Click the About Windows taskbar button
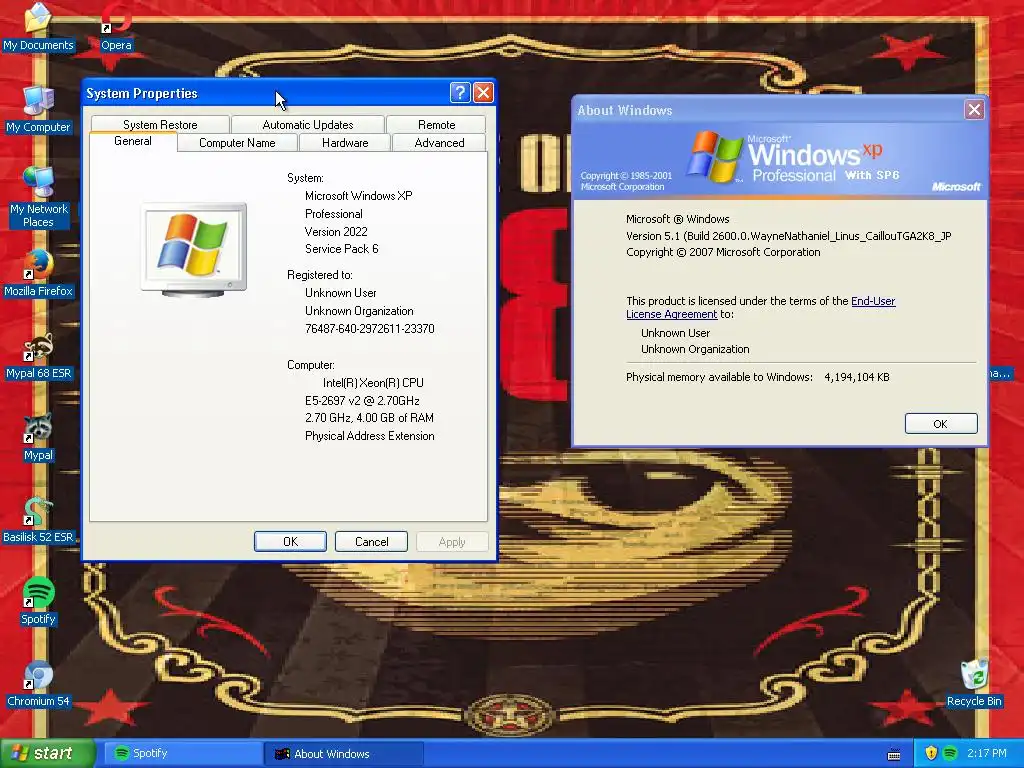 pyautogui.click(x=344, y=754)
